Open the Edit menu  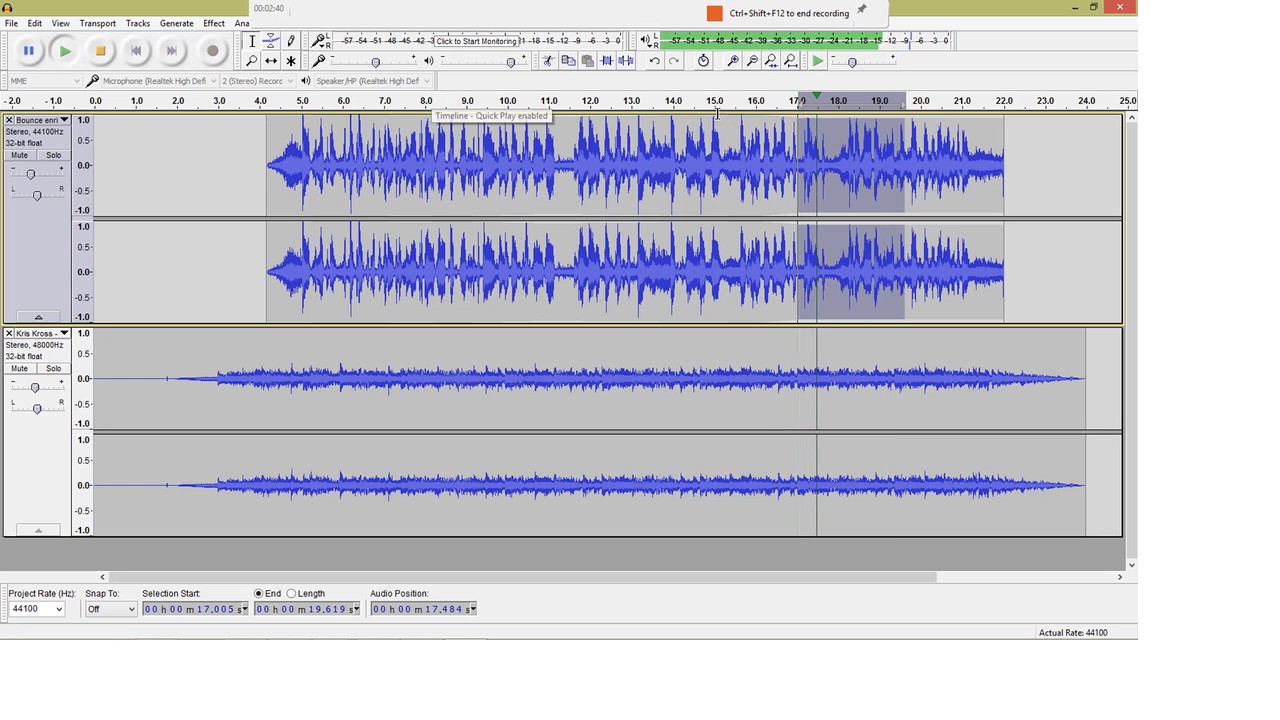[35, 23]
